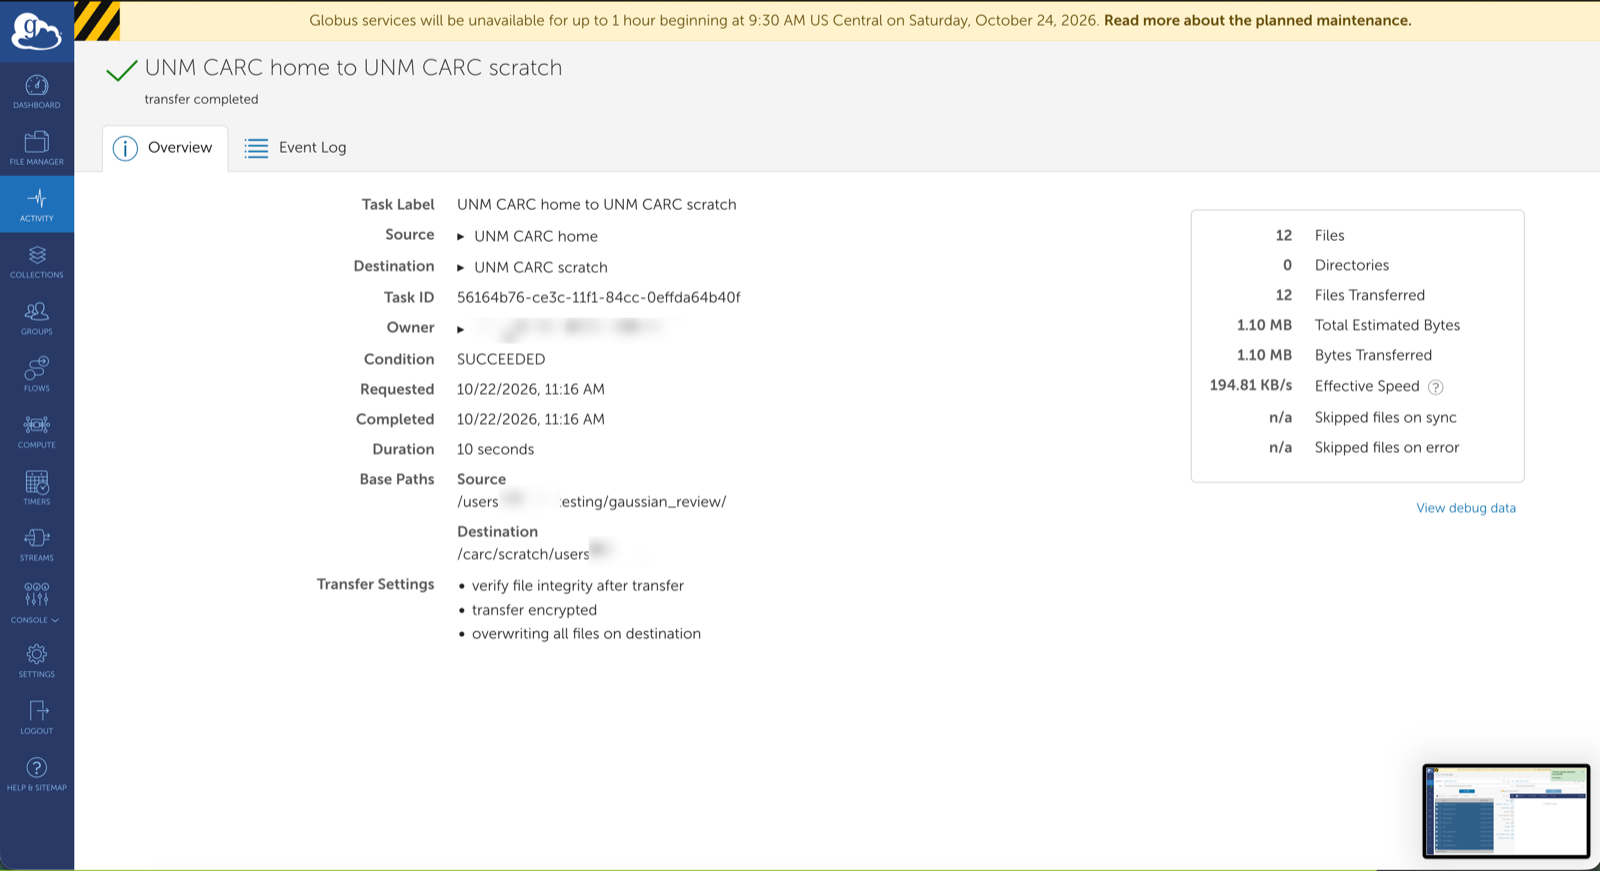
Task: Click the Files Transferred label
Action: tap(1370, 295)
